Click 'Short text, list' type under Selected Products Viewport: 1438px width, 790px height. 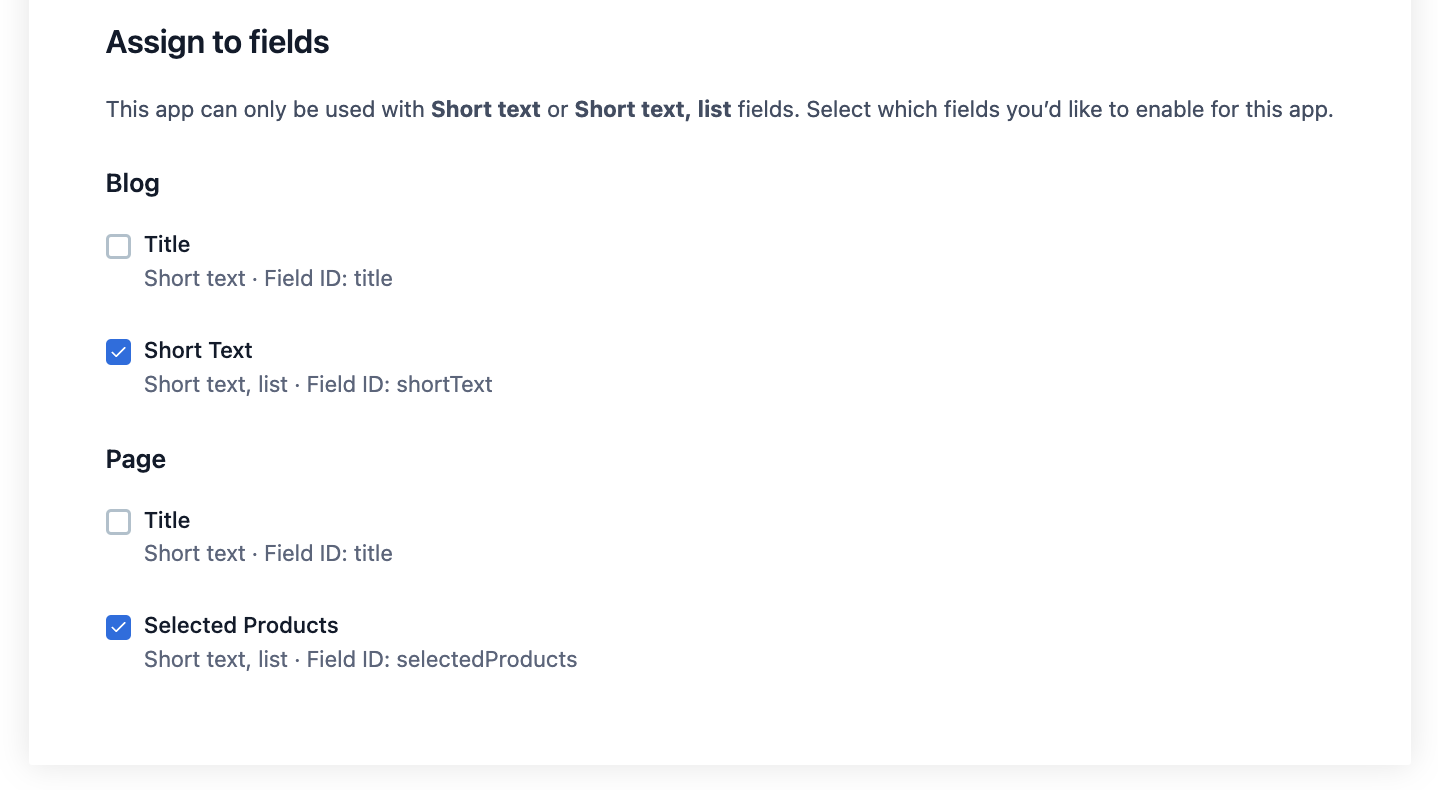[x=216, y=659]
